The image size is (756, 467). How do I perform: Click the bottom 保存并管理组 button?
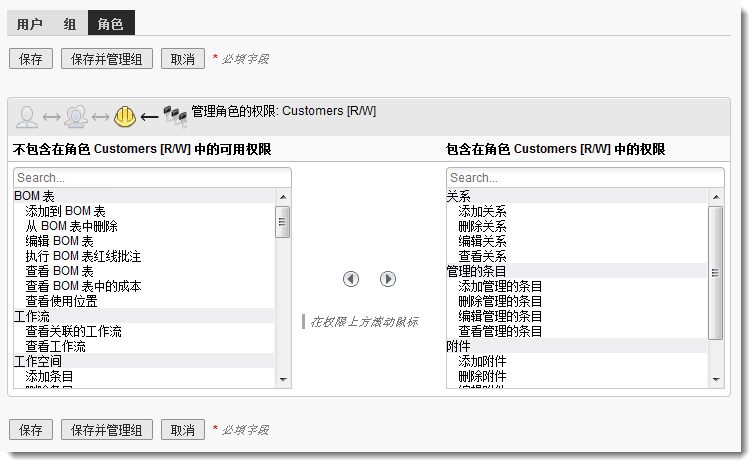coord(107,429)
